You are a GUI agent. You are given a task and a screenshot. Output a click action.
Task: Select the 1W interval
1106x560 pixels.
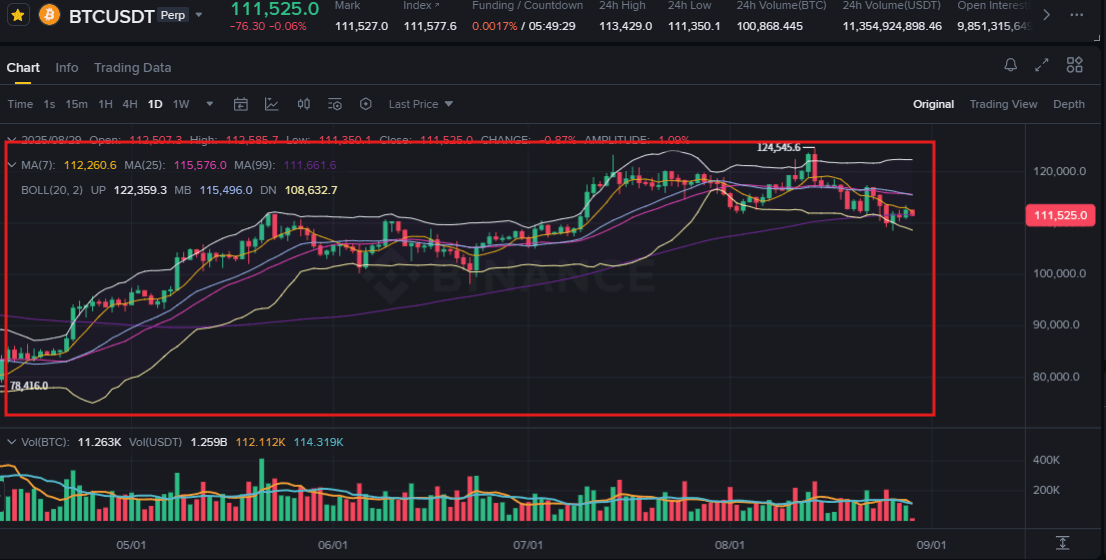181,104
